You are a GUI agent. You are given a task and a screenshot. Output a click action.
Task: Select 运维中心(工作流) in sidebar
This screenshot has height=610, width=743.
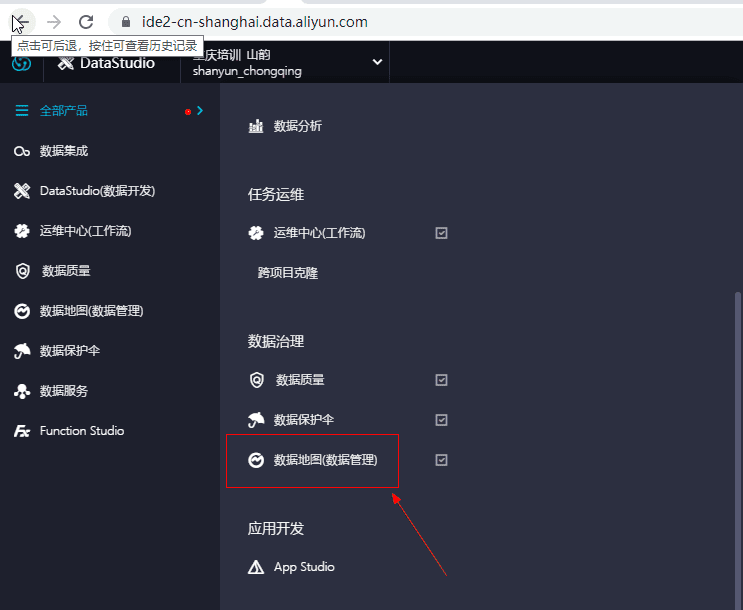(85, 231)
